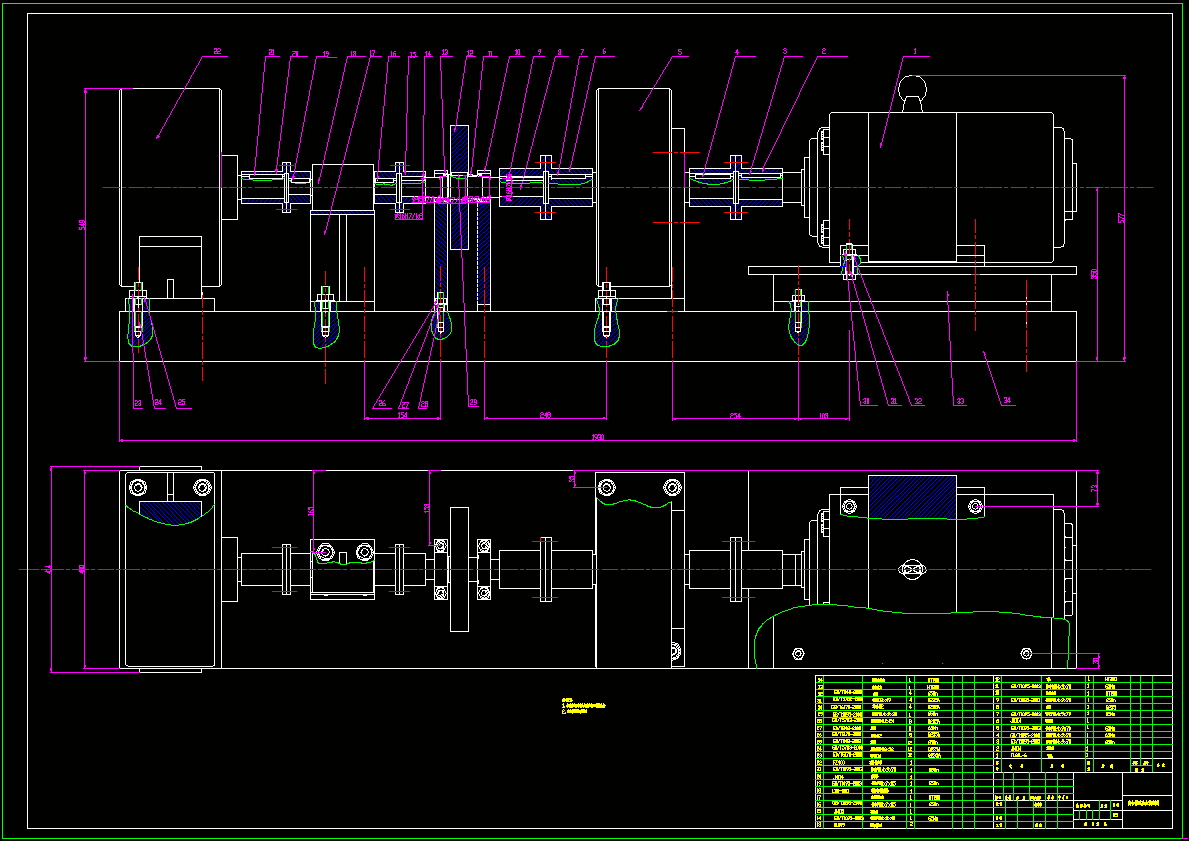The image size is (1189, 841).
Task: Select part callout number 16
Action: point(393,54)
